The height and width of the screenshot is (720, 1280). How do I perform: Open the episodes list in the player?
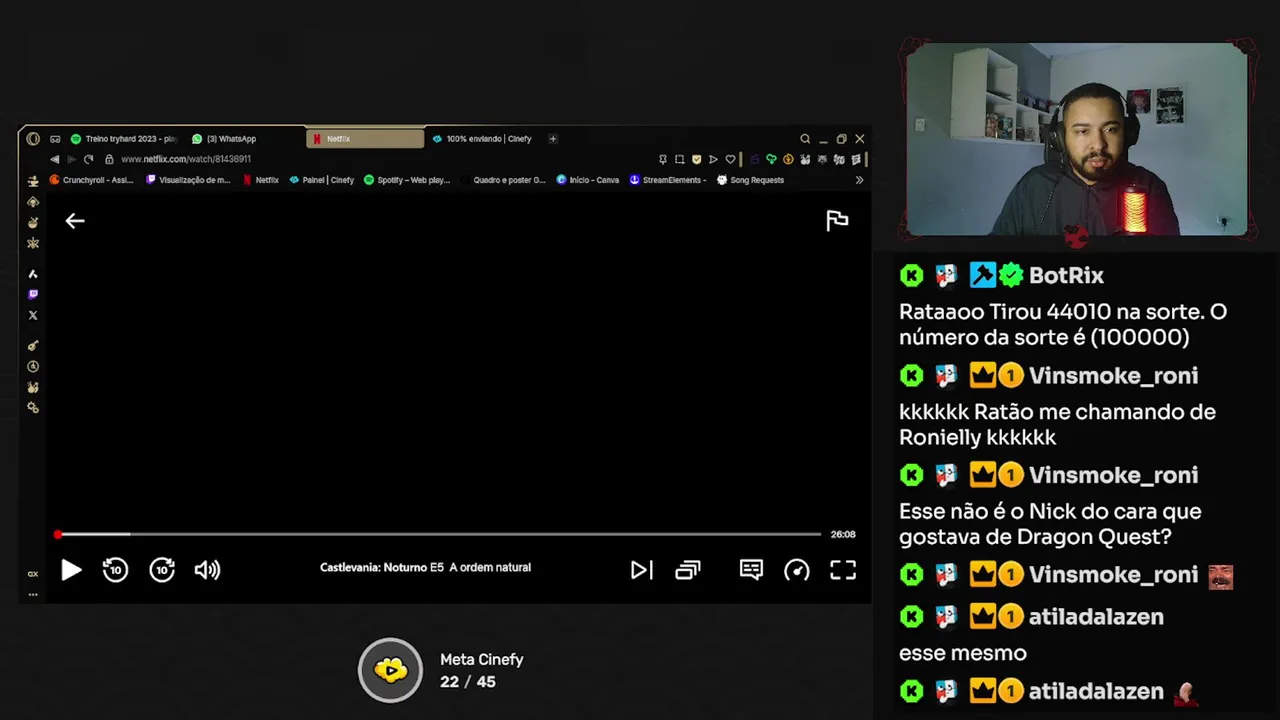(688, 570)
